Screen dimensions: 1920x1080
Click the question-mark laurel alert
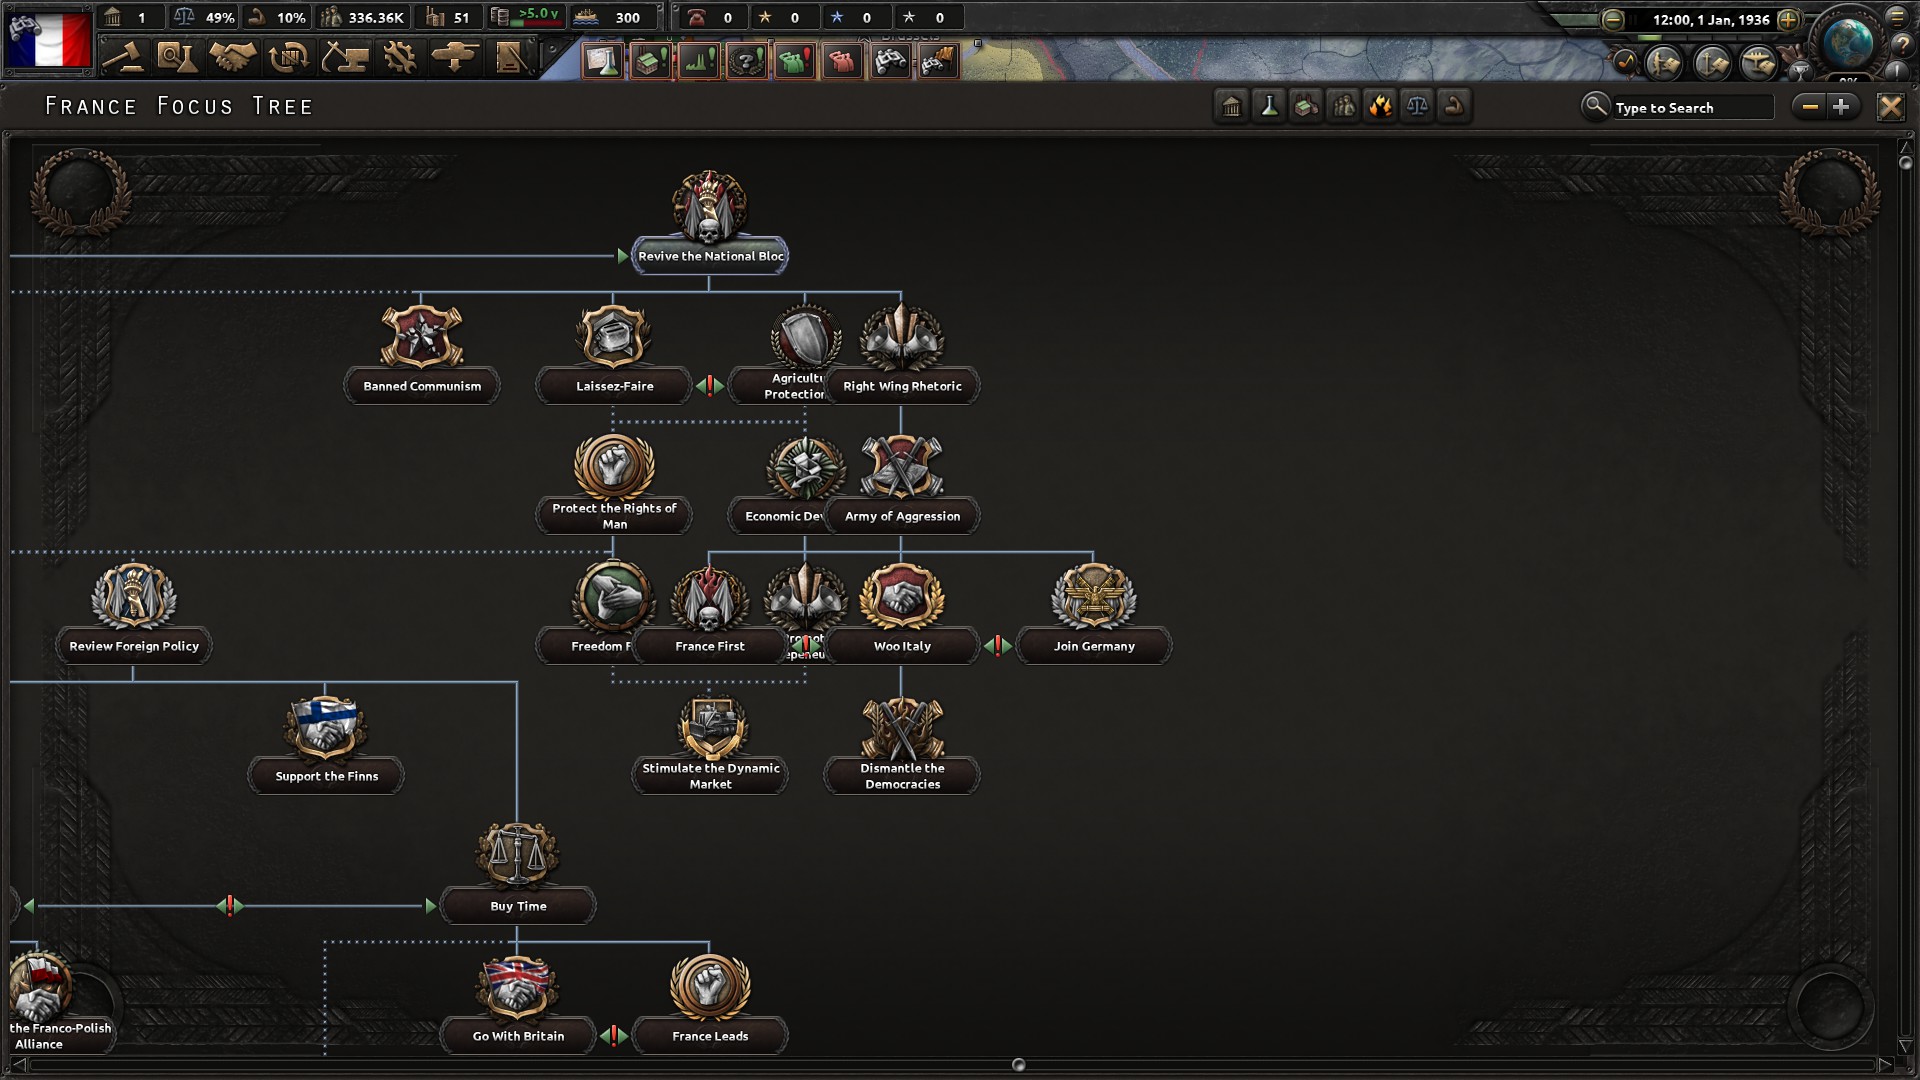[x=747, y=61]
